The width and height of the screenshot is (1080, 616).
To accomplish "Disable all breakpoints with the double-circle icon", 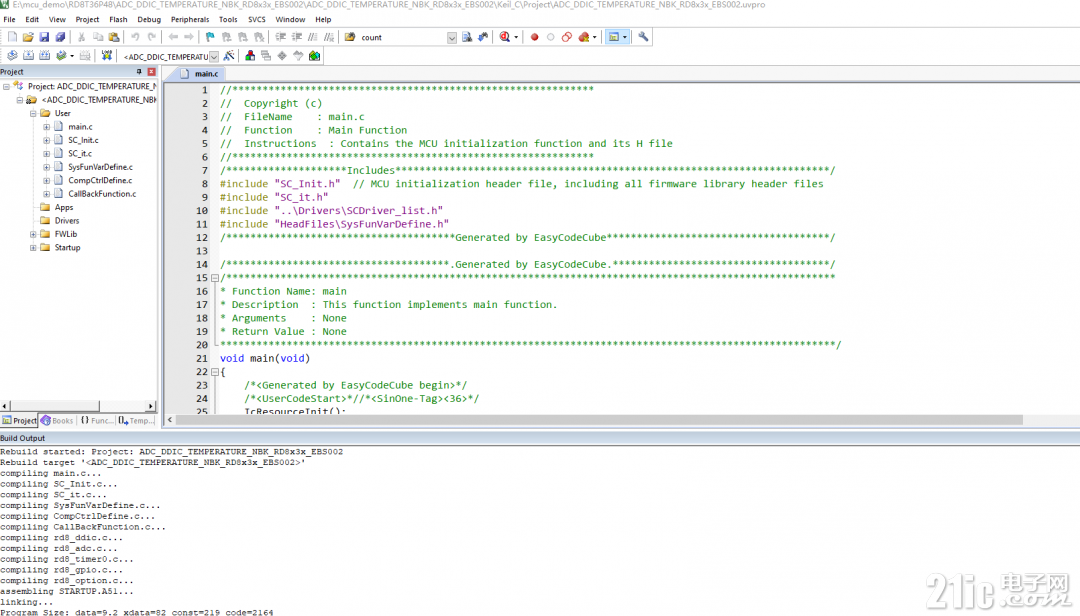I will (x=567, y=37).
